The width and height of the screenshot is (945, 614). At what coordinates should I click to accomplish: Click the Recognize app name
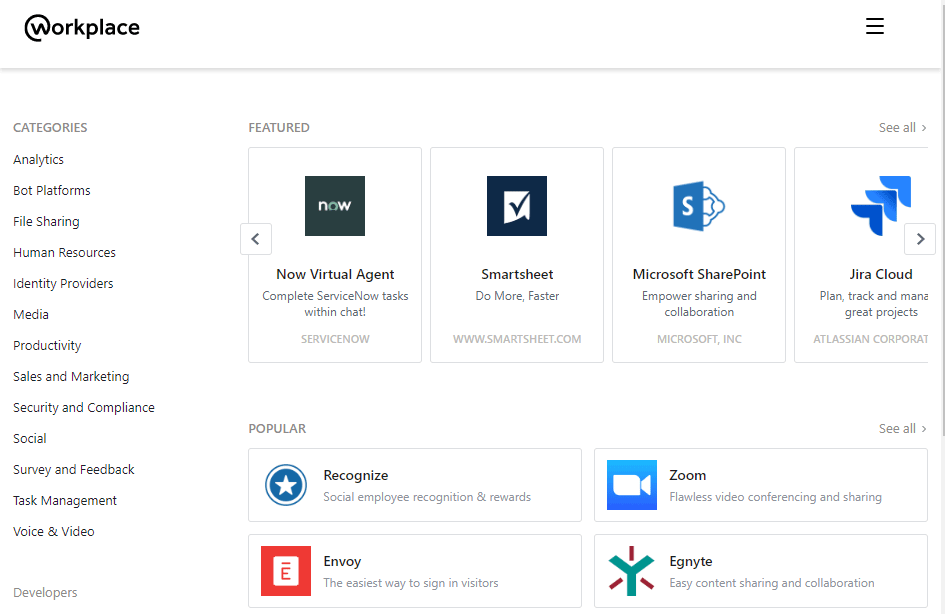click(x=356, y=475)
